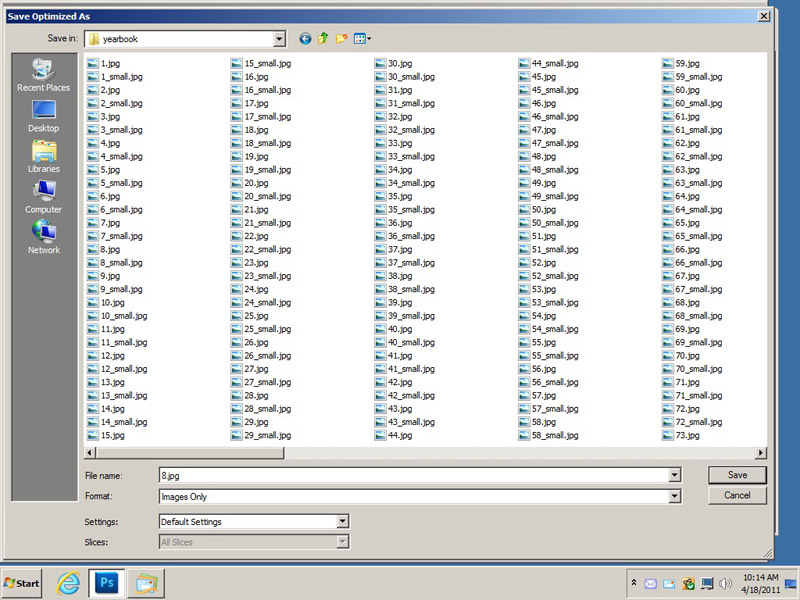This screenshot has width=800, height=600.
Task: Click into the File name field
Action: coord(414,476)
